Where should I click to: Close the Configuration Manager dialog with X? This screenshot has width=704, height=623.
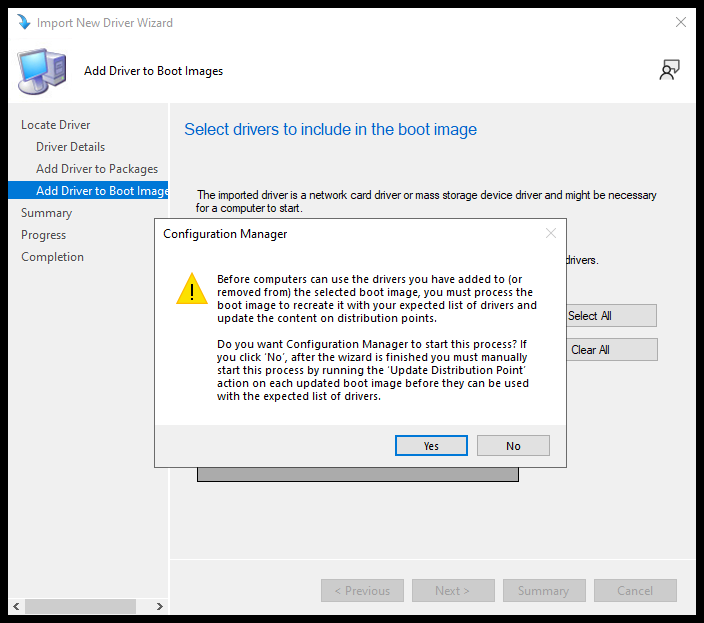(x=550, y=233)
